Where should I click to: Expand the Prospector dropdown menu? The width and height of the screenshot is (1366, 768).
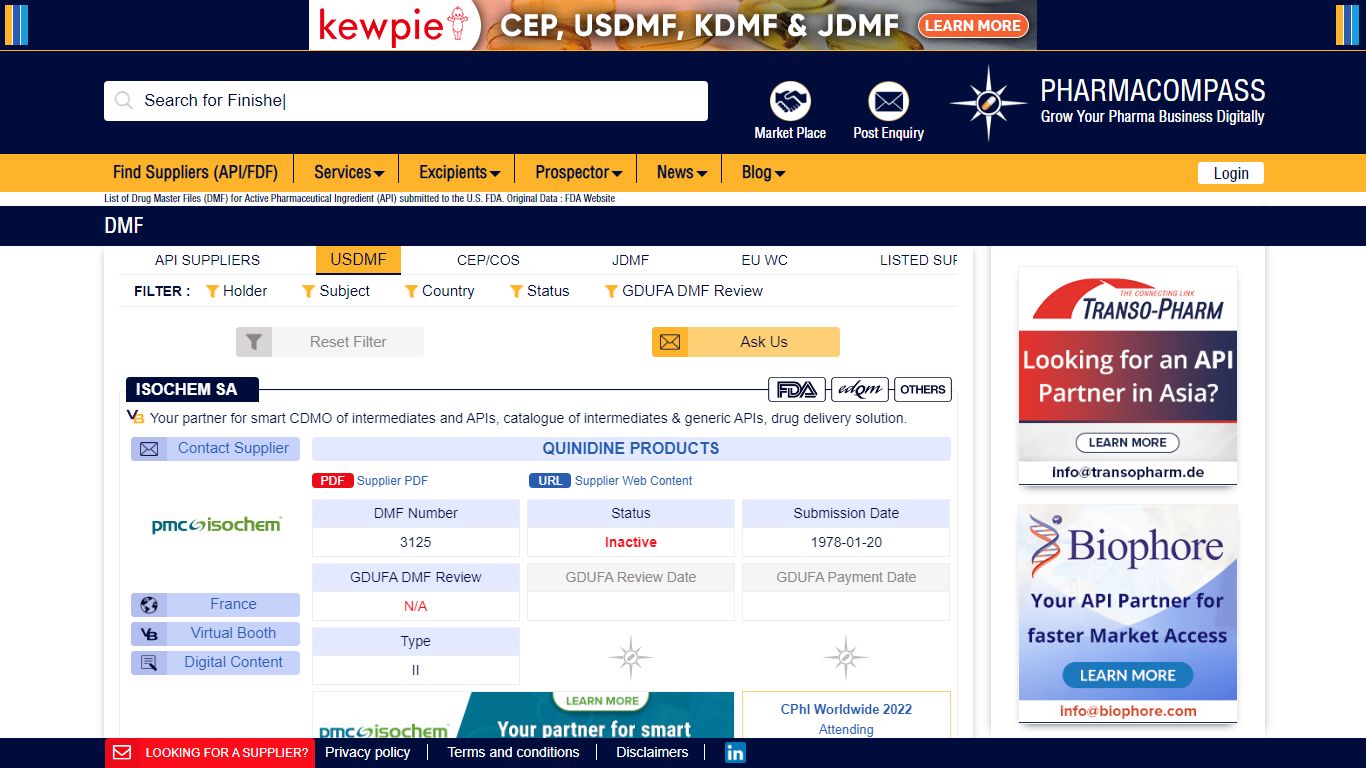(x=579, y=172)
